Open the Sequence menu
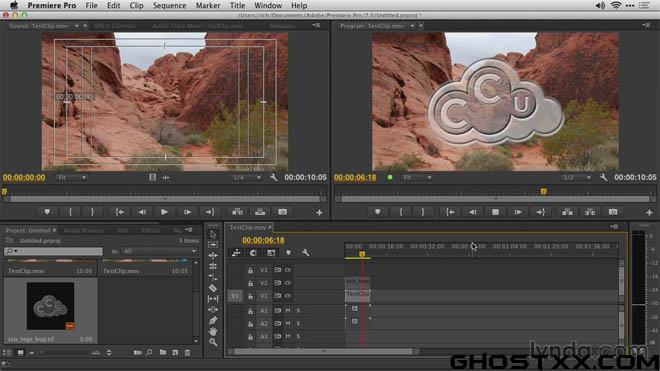 pos(169,5)
